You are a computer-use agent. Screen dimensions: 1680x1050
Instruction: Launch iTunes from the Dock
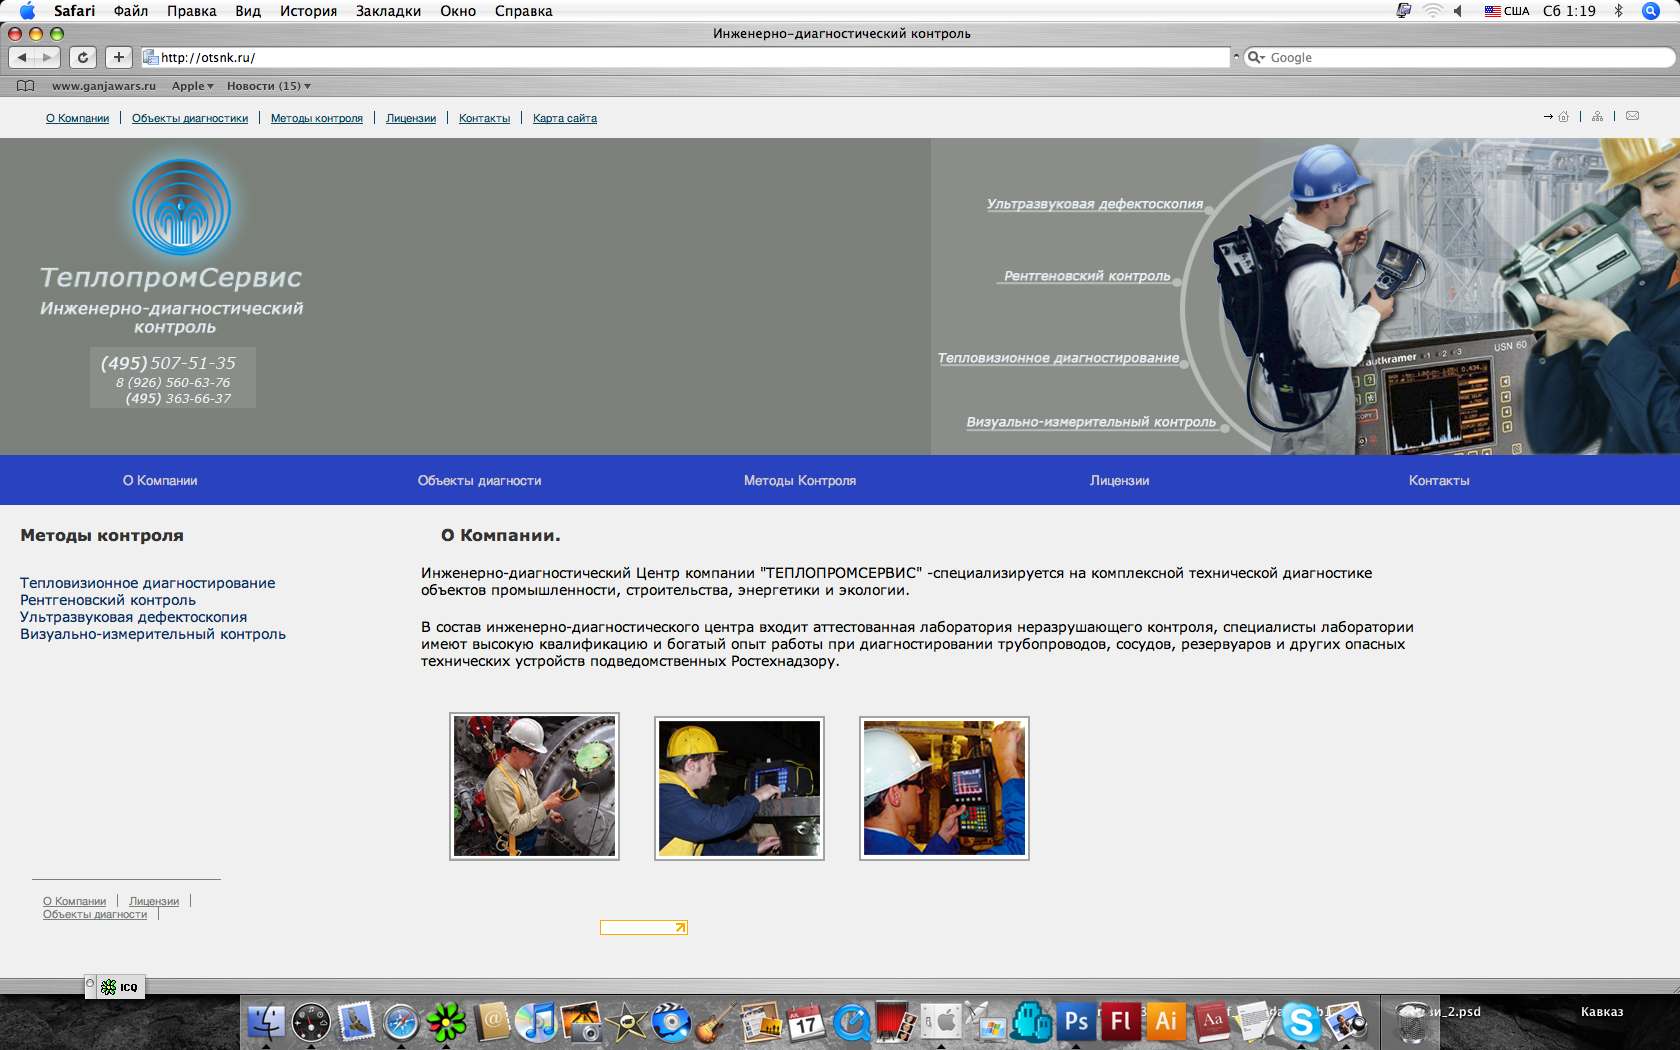click(x=537, y=1022)
